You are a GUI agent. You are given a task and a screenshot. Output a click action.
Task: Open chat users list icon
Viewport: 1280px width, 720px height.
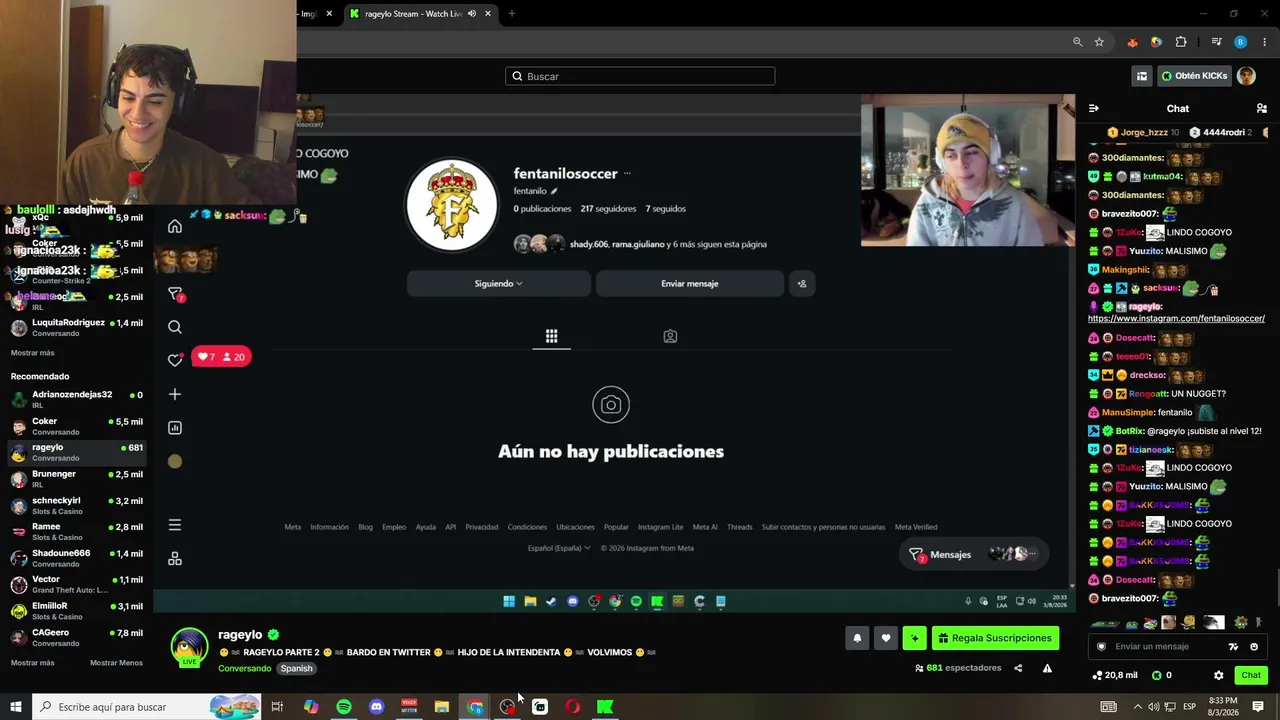[1261, 108]
